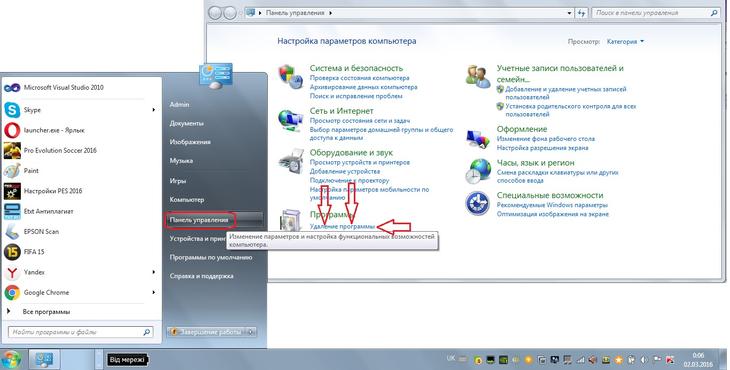
Task: Expand the Skype jump list arrow
Action: point(154,110)
